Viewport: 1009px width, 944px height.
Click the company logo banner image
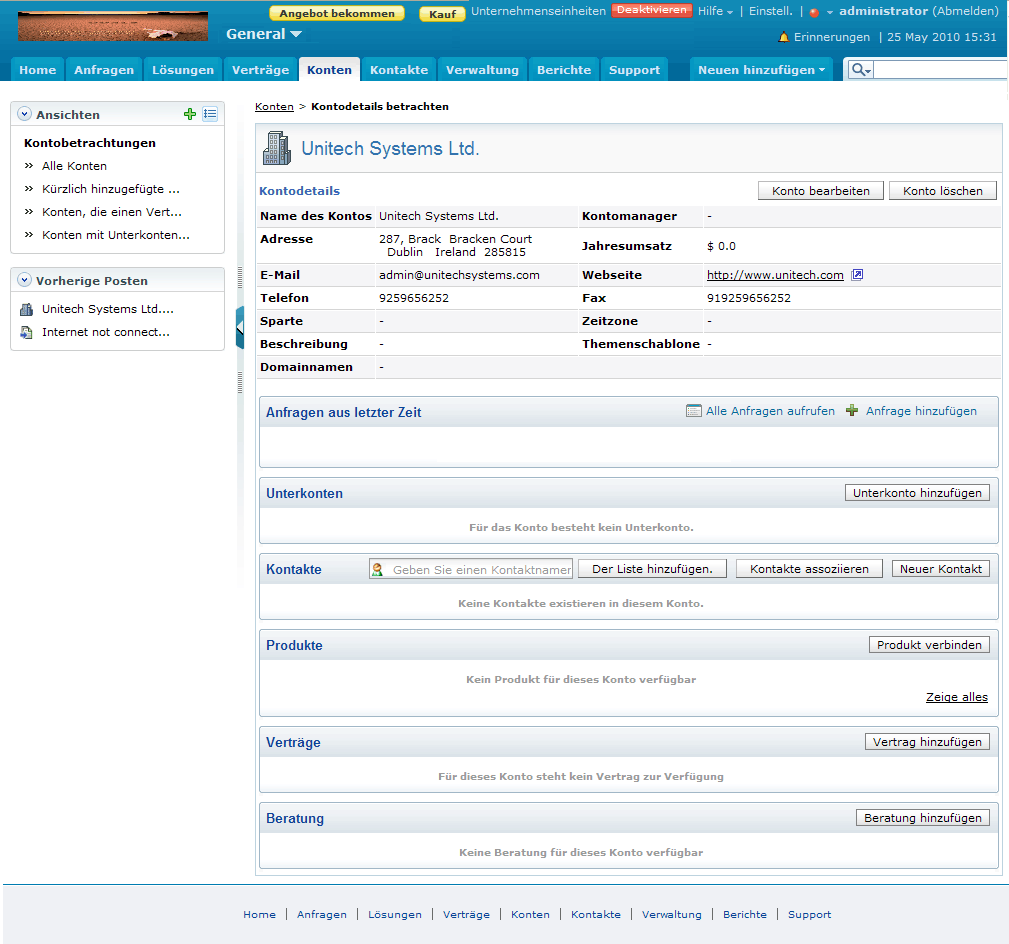point(113,26)
